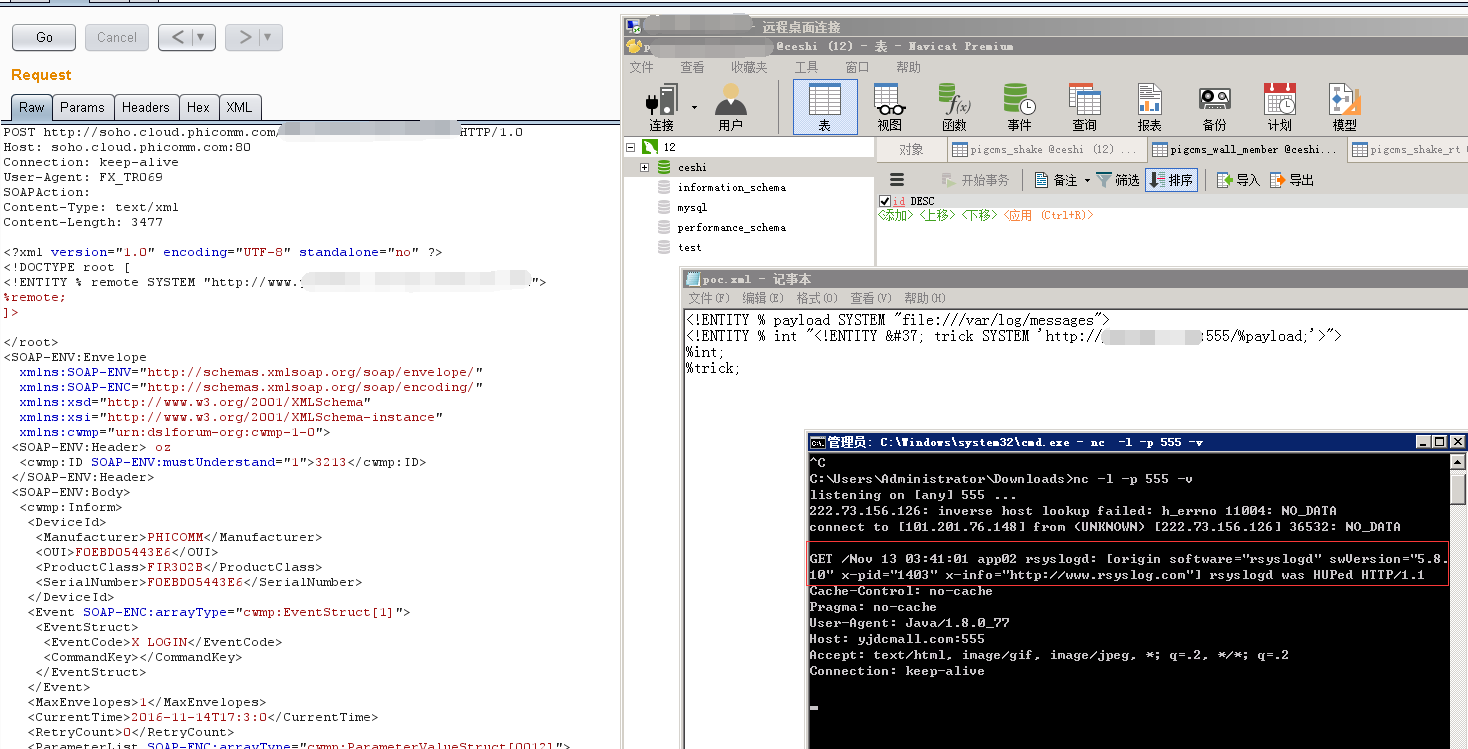Open Notepad 编辑(E) menu
1468x749 pixels.
763,298
